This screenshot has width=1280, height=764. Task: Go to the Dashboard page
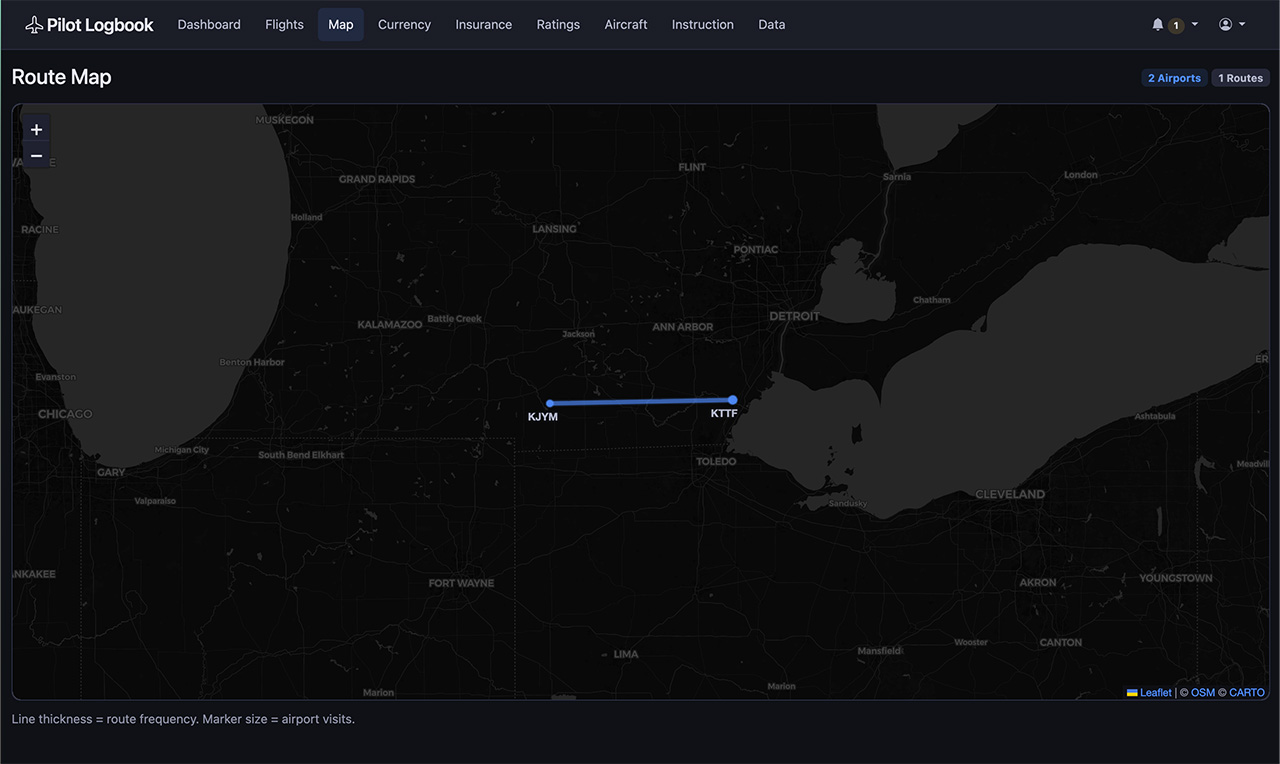point(209,25)
